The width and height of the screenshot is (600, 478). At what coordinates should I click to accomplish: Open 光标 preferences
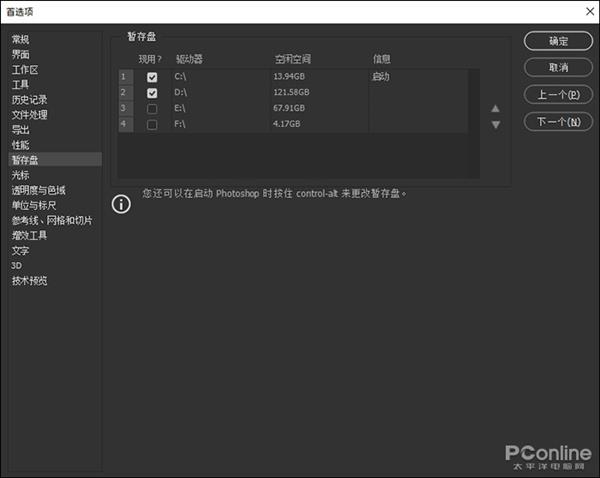coord(20,175)
